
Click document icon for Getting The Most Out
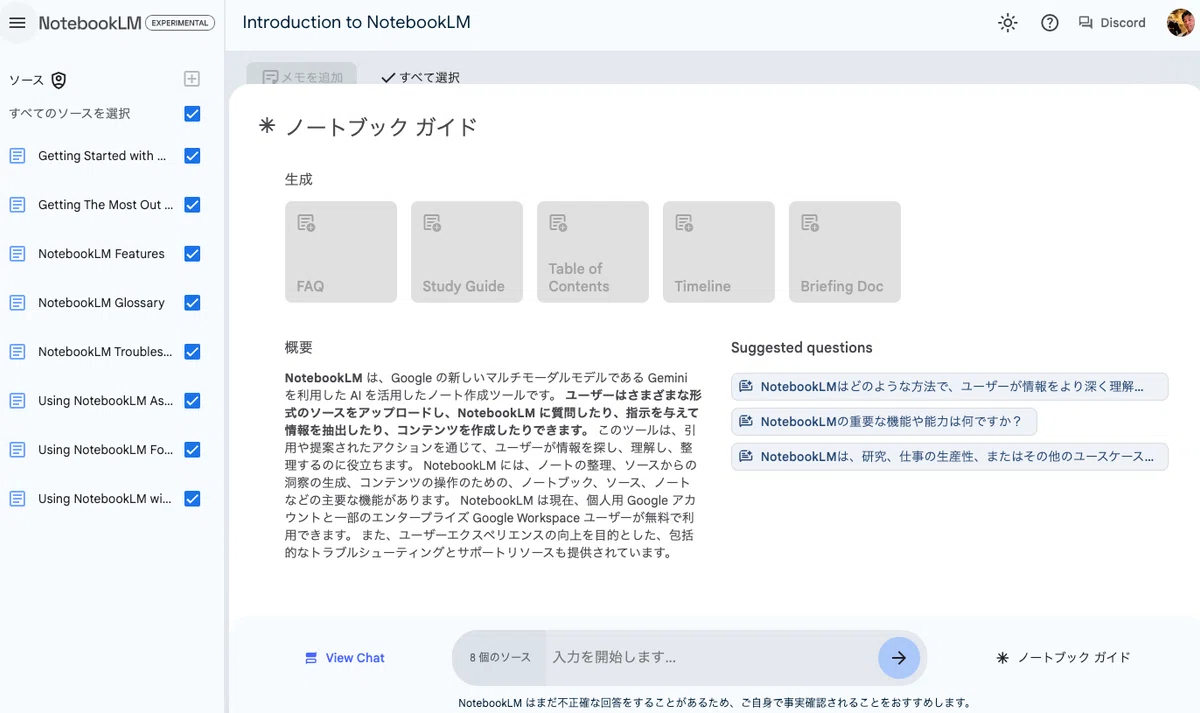coord(17,205)
